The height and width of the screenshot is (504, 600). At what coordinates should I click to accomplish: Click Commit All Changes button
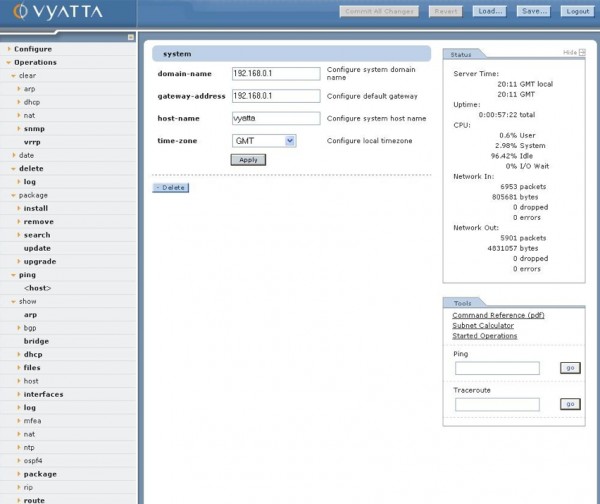tap(379, 11)
